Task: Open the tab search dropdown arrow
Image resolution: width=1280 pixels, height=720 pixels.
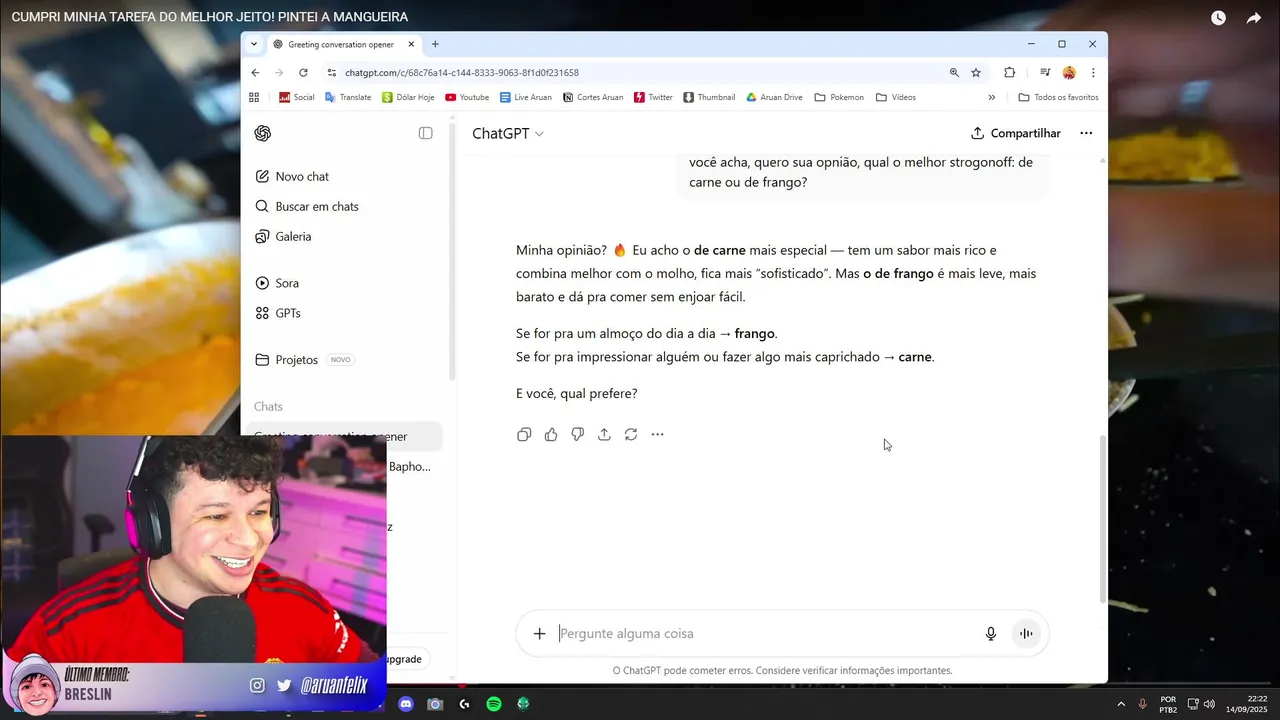Action: 254,44
